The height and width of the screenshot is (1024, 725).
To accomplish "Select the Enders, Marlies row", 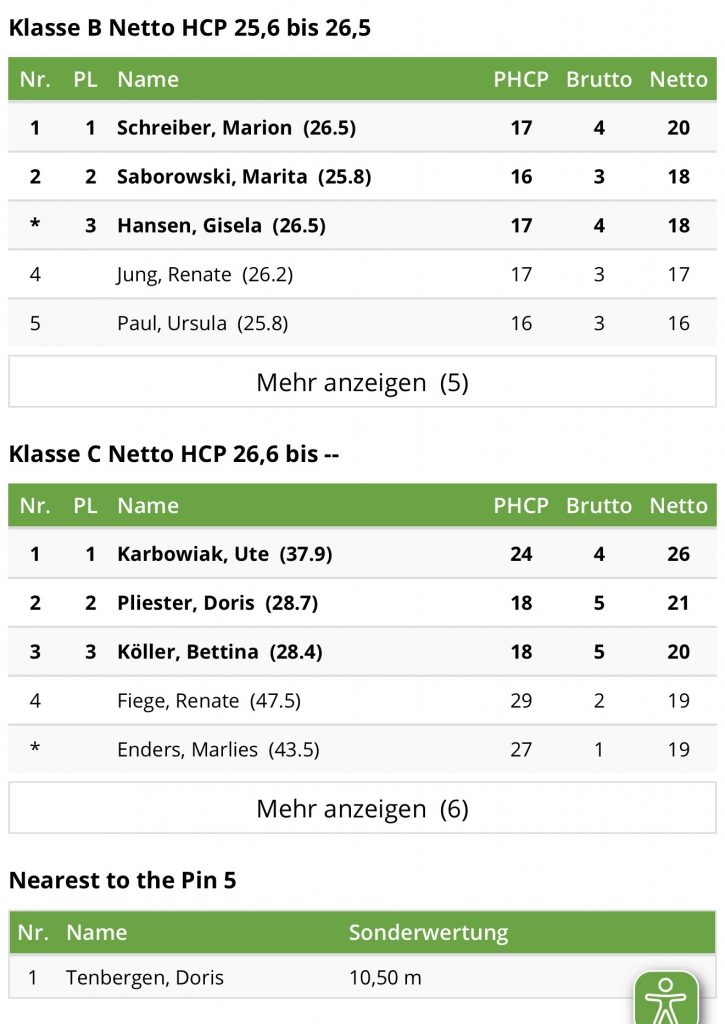I will 362,750.
